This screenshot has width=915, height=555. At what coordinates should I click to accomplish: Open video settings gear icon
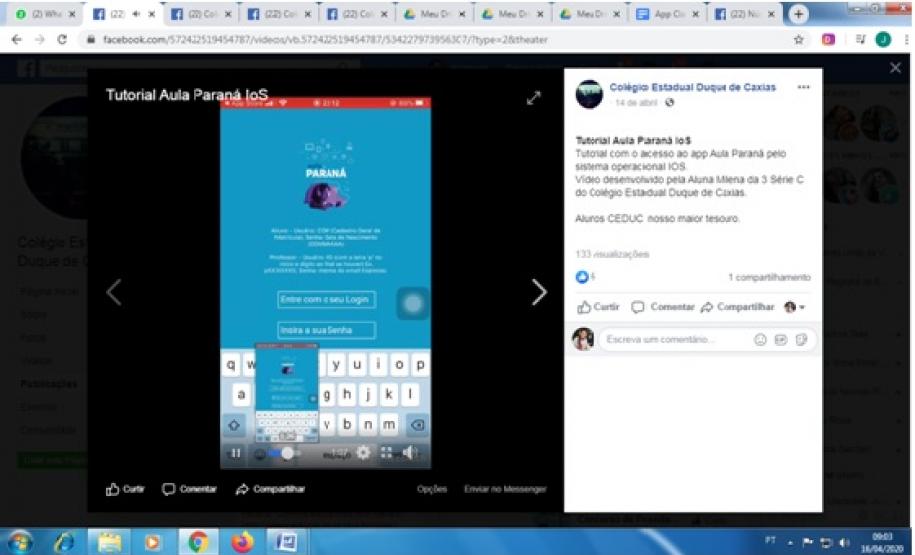[363, 453]
